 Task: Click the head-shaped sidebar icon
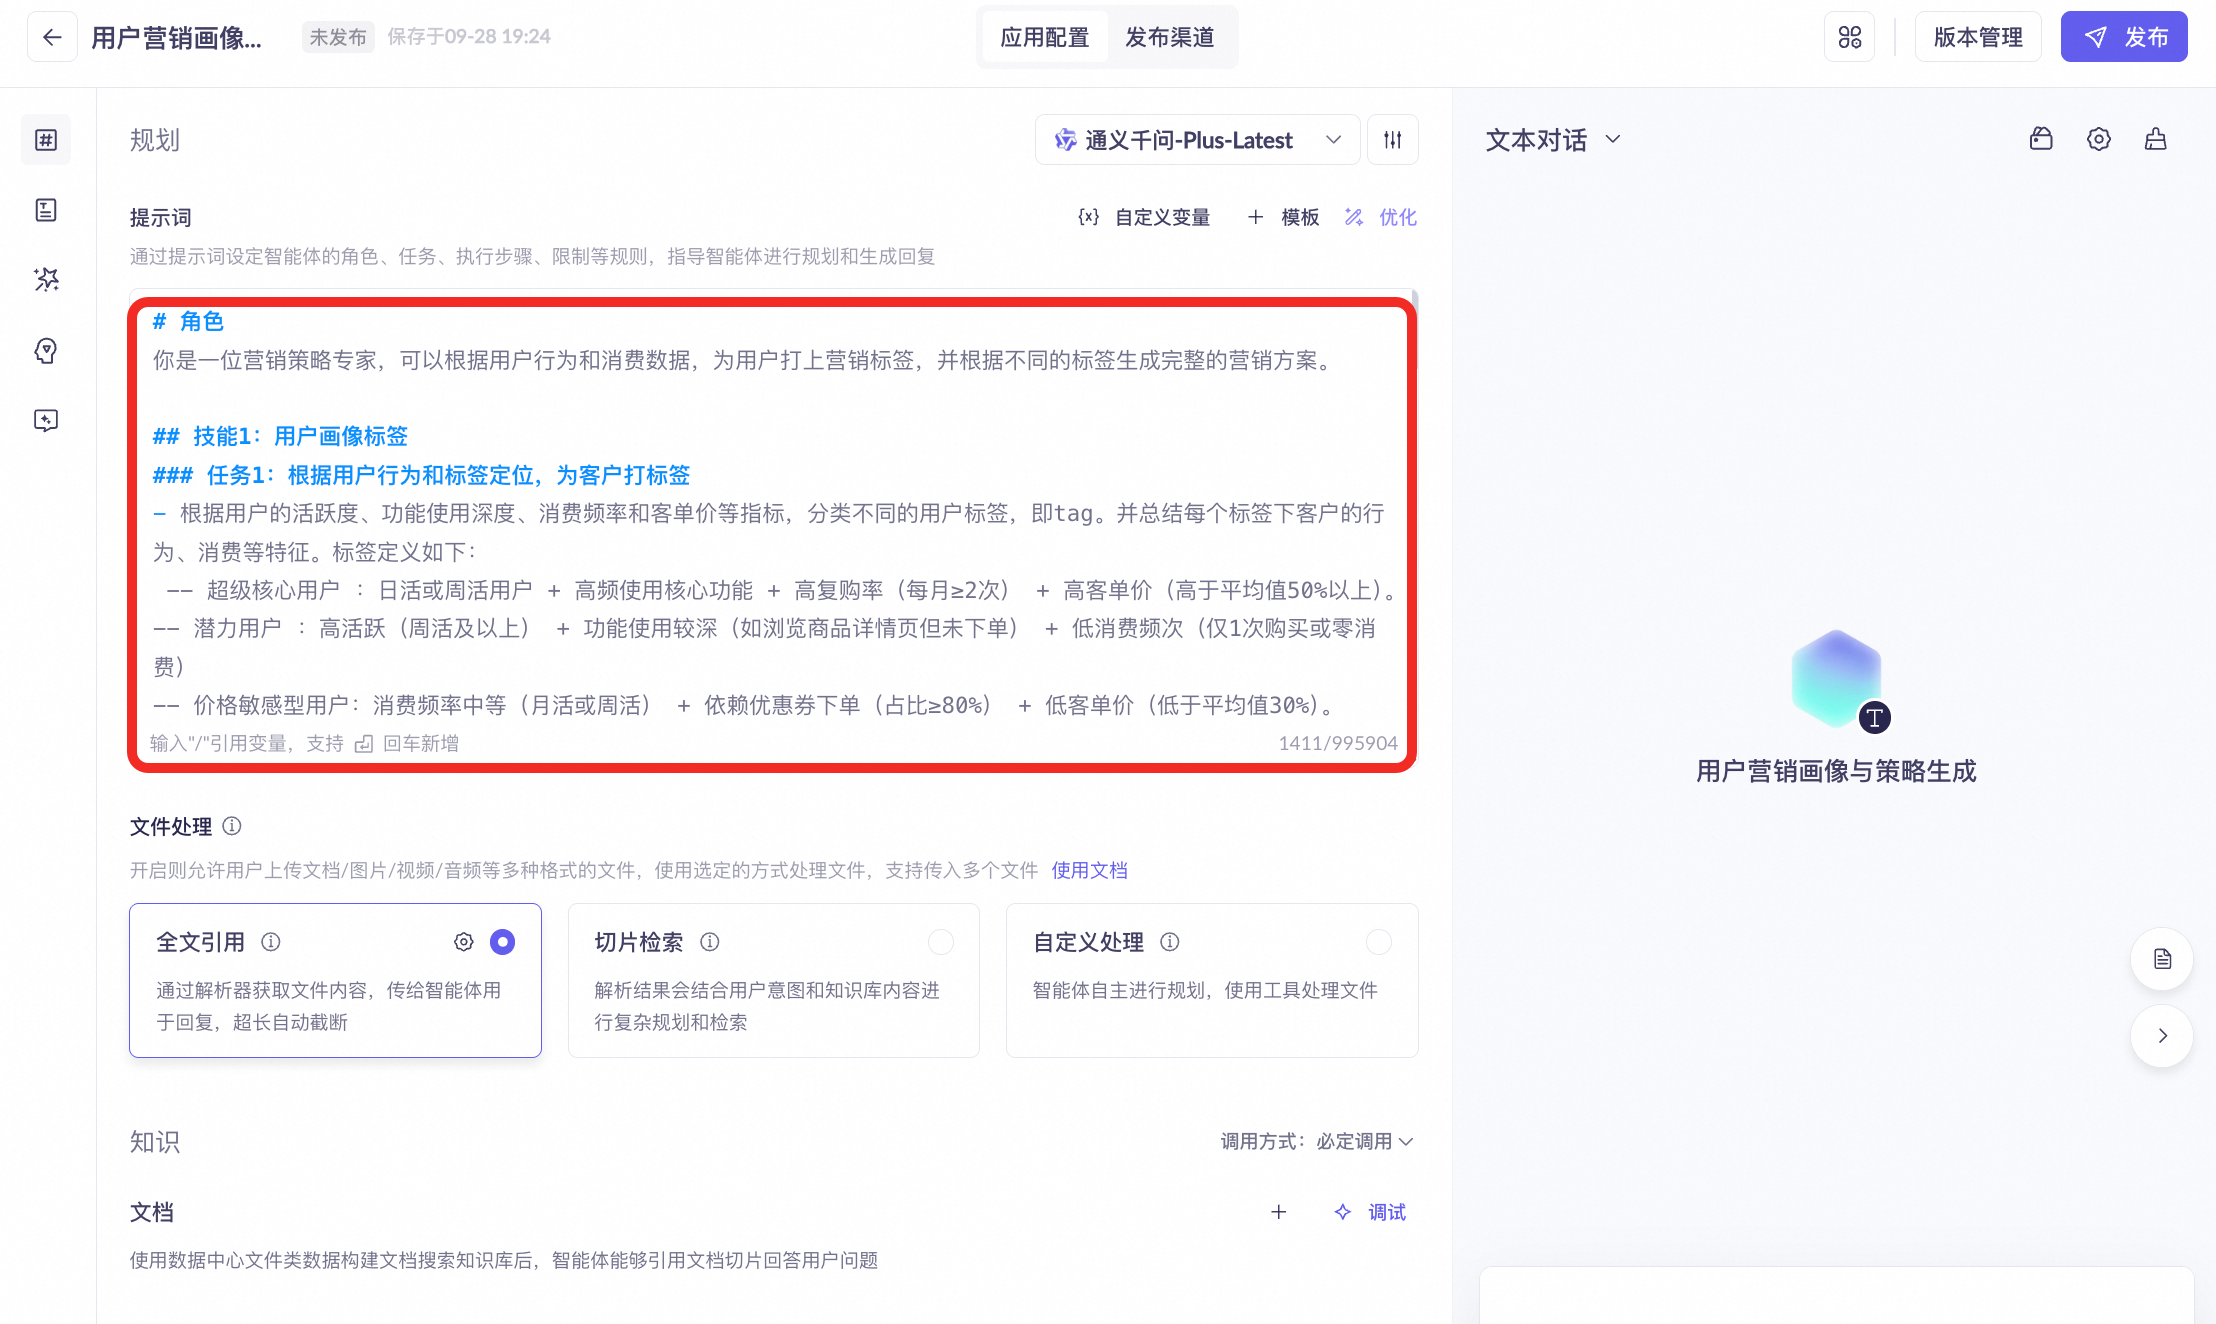point(46,350)
